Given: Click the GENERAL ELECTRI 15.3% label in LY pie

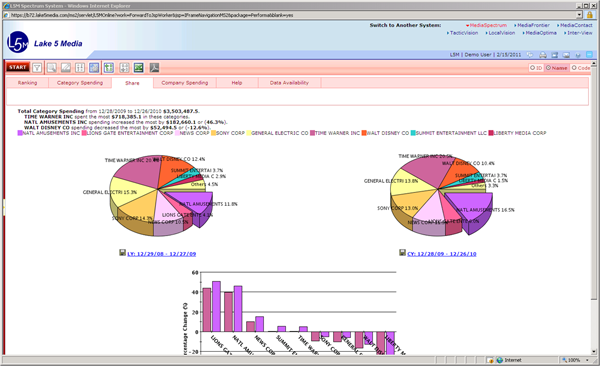Looking at the screenshot, I should [x=110, y=192].
